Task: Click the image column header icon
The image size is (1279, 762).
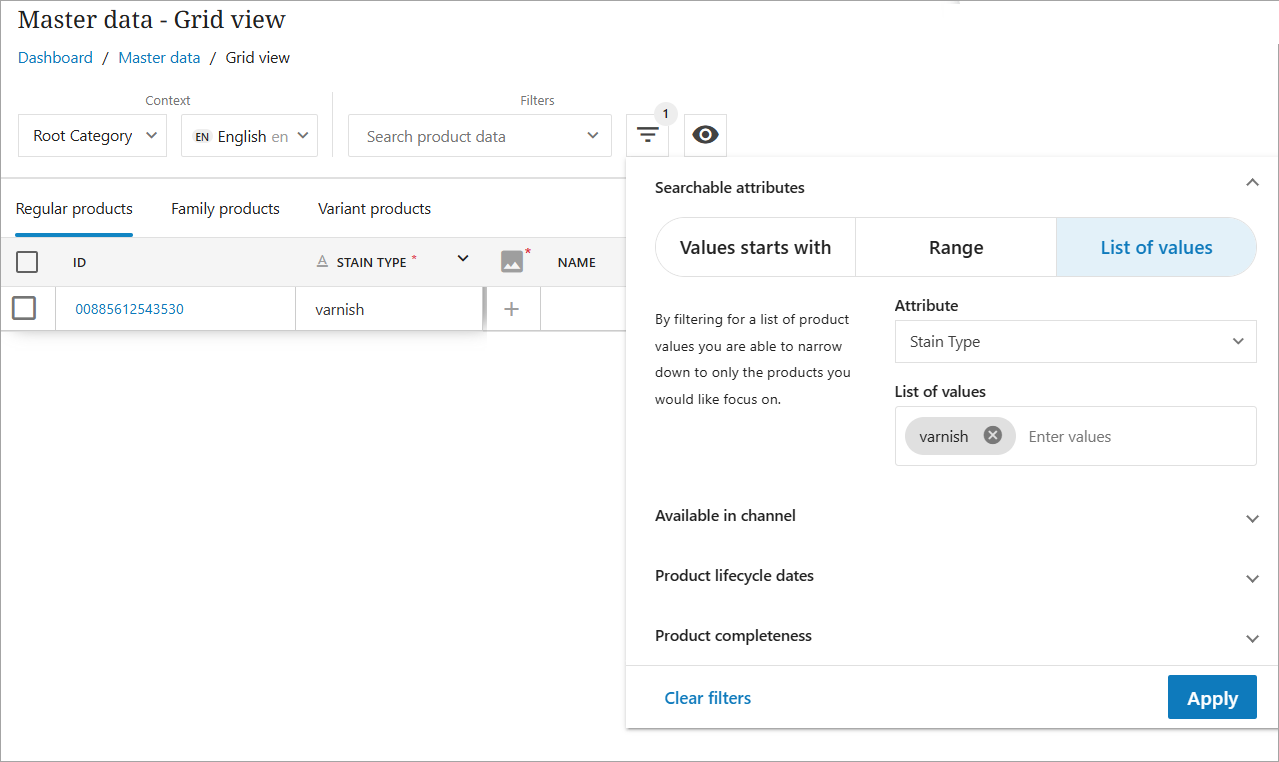Action: pos(512,262)
